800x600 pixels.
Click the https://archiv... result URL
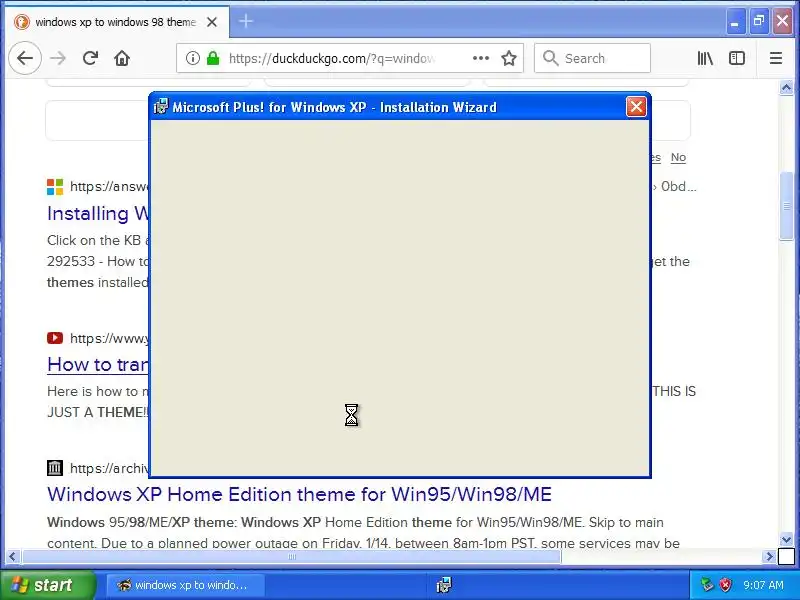tap(109, 468)
